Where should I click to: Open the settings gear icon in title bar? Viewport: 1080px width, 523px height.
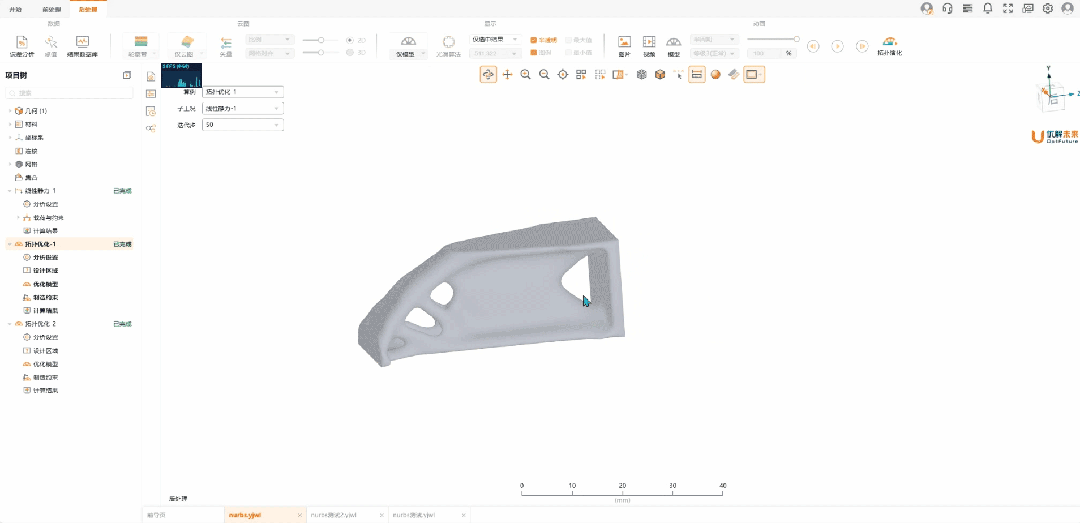[1048, 8]
